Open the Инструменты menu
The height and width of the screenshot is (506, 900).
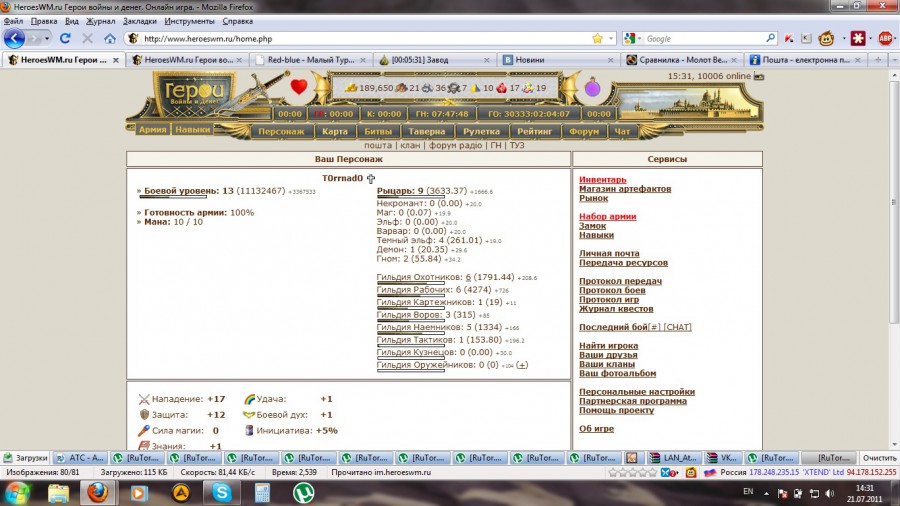pyautogui.click(x=189, y=21)
